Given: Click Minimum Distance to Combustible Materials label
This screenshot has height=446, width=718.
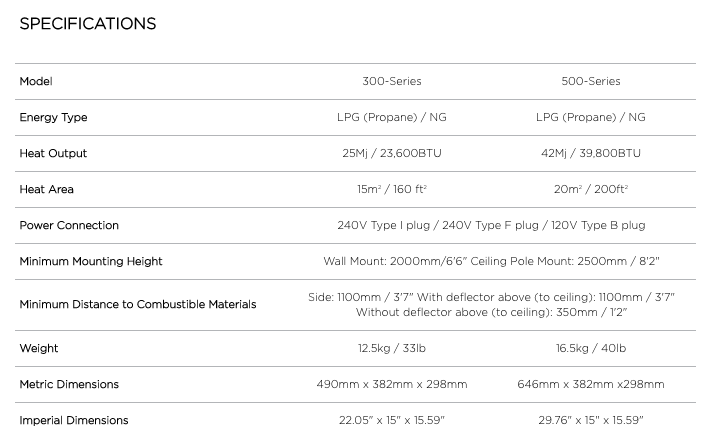Looking at the screenshot, I should [138, 304].
